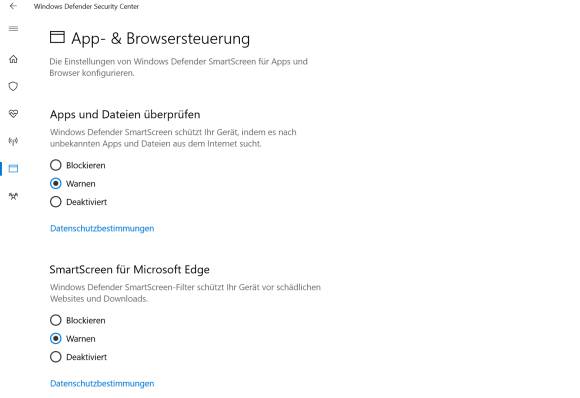Open Virus & threat protection shield icon

[13, 86]
